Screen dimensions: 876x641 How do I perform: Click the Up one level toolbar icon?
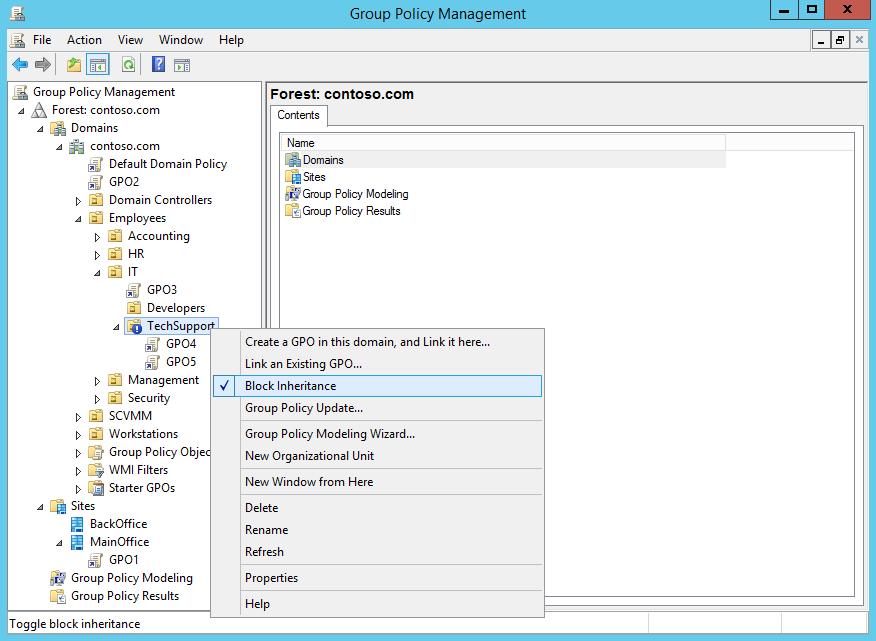tap(74, 65)
